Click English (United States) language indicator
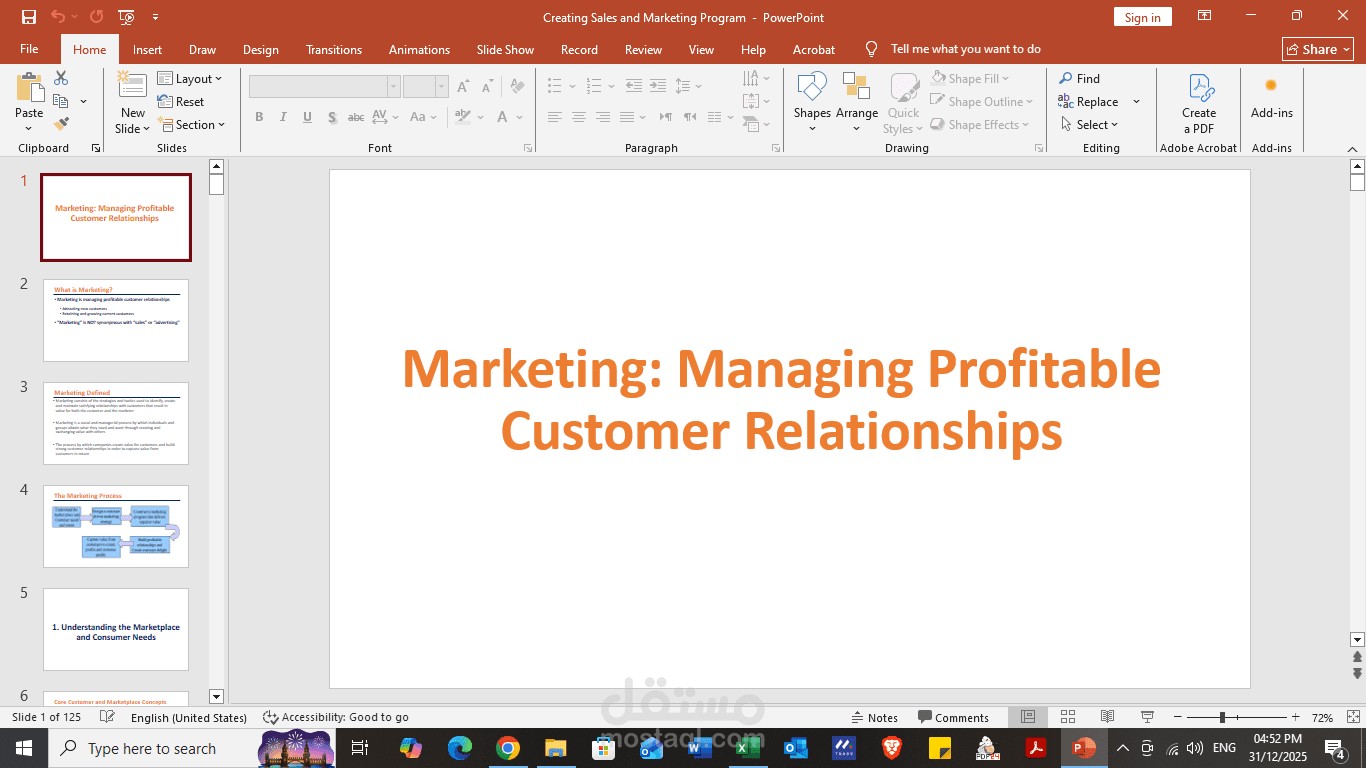 189,717
